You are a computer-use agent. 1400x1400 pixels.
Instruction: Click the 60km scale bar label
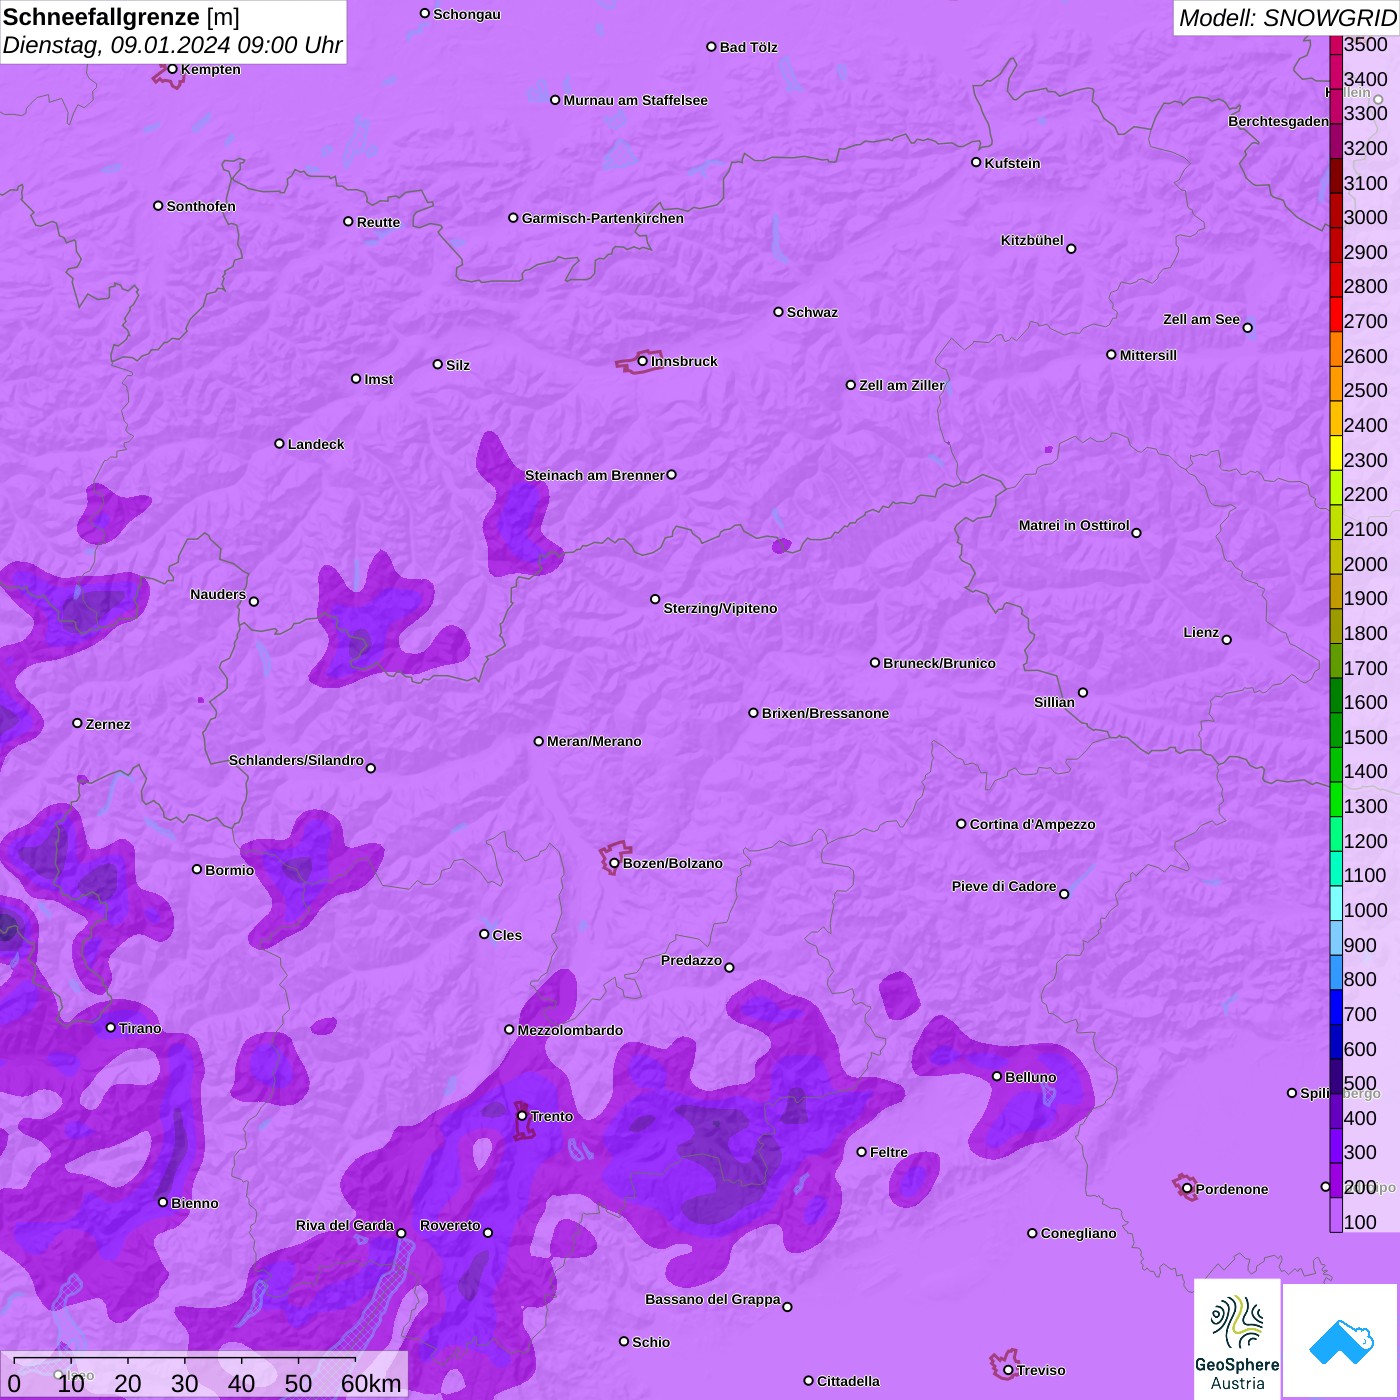click(x=371, y=1383)
